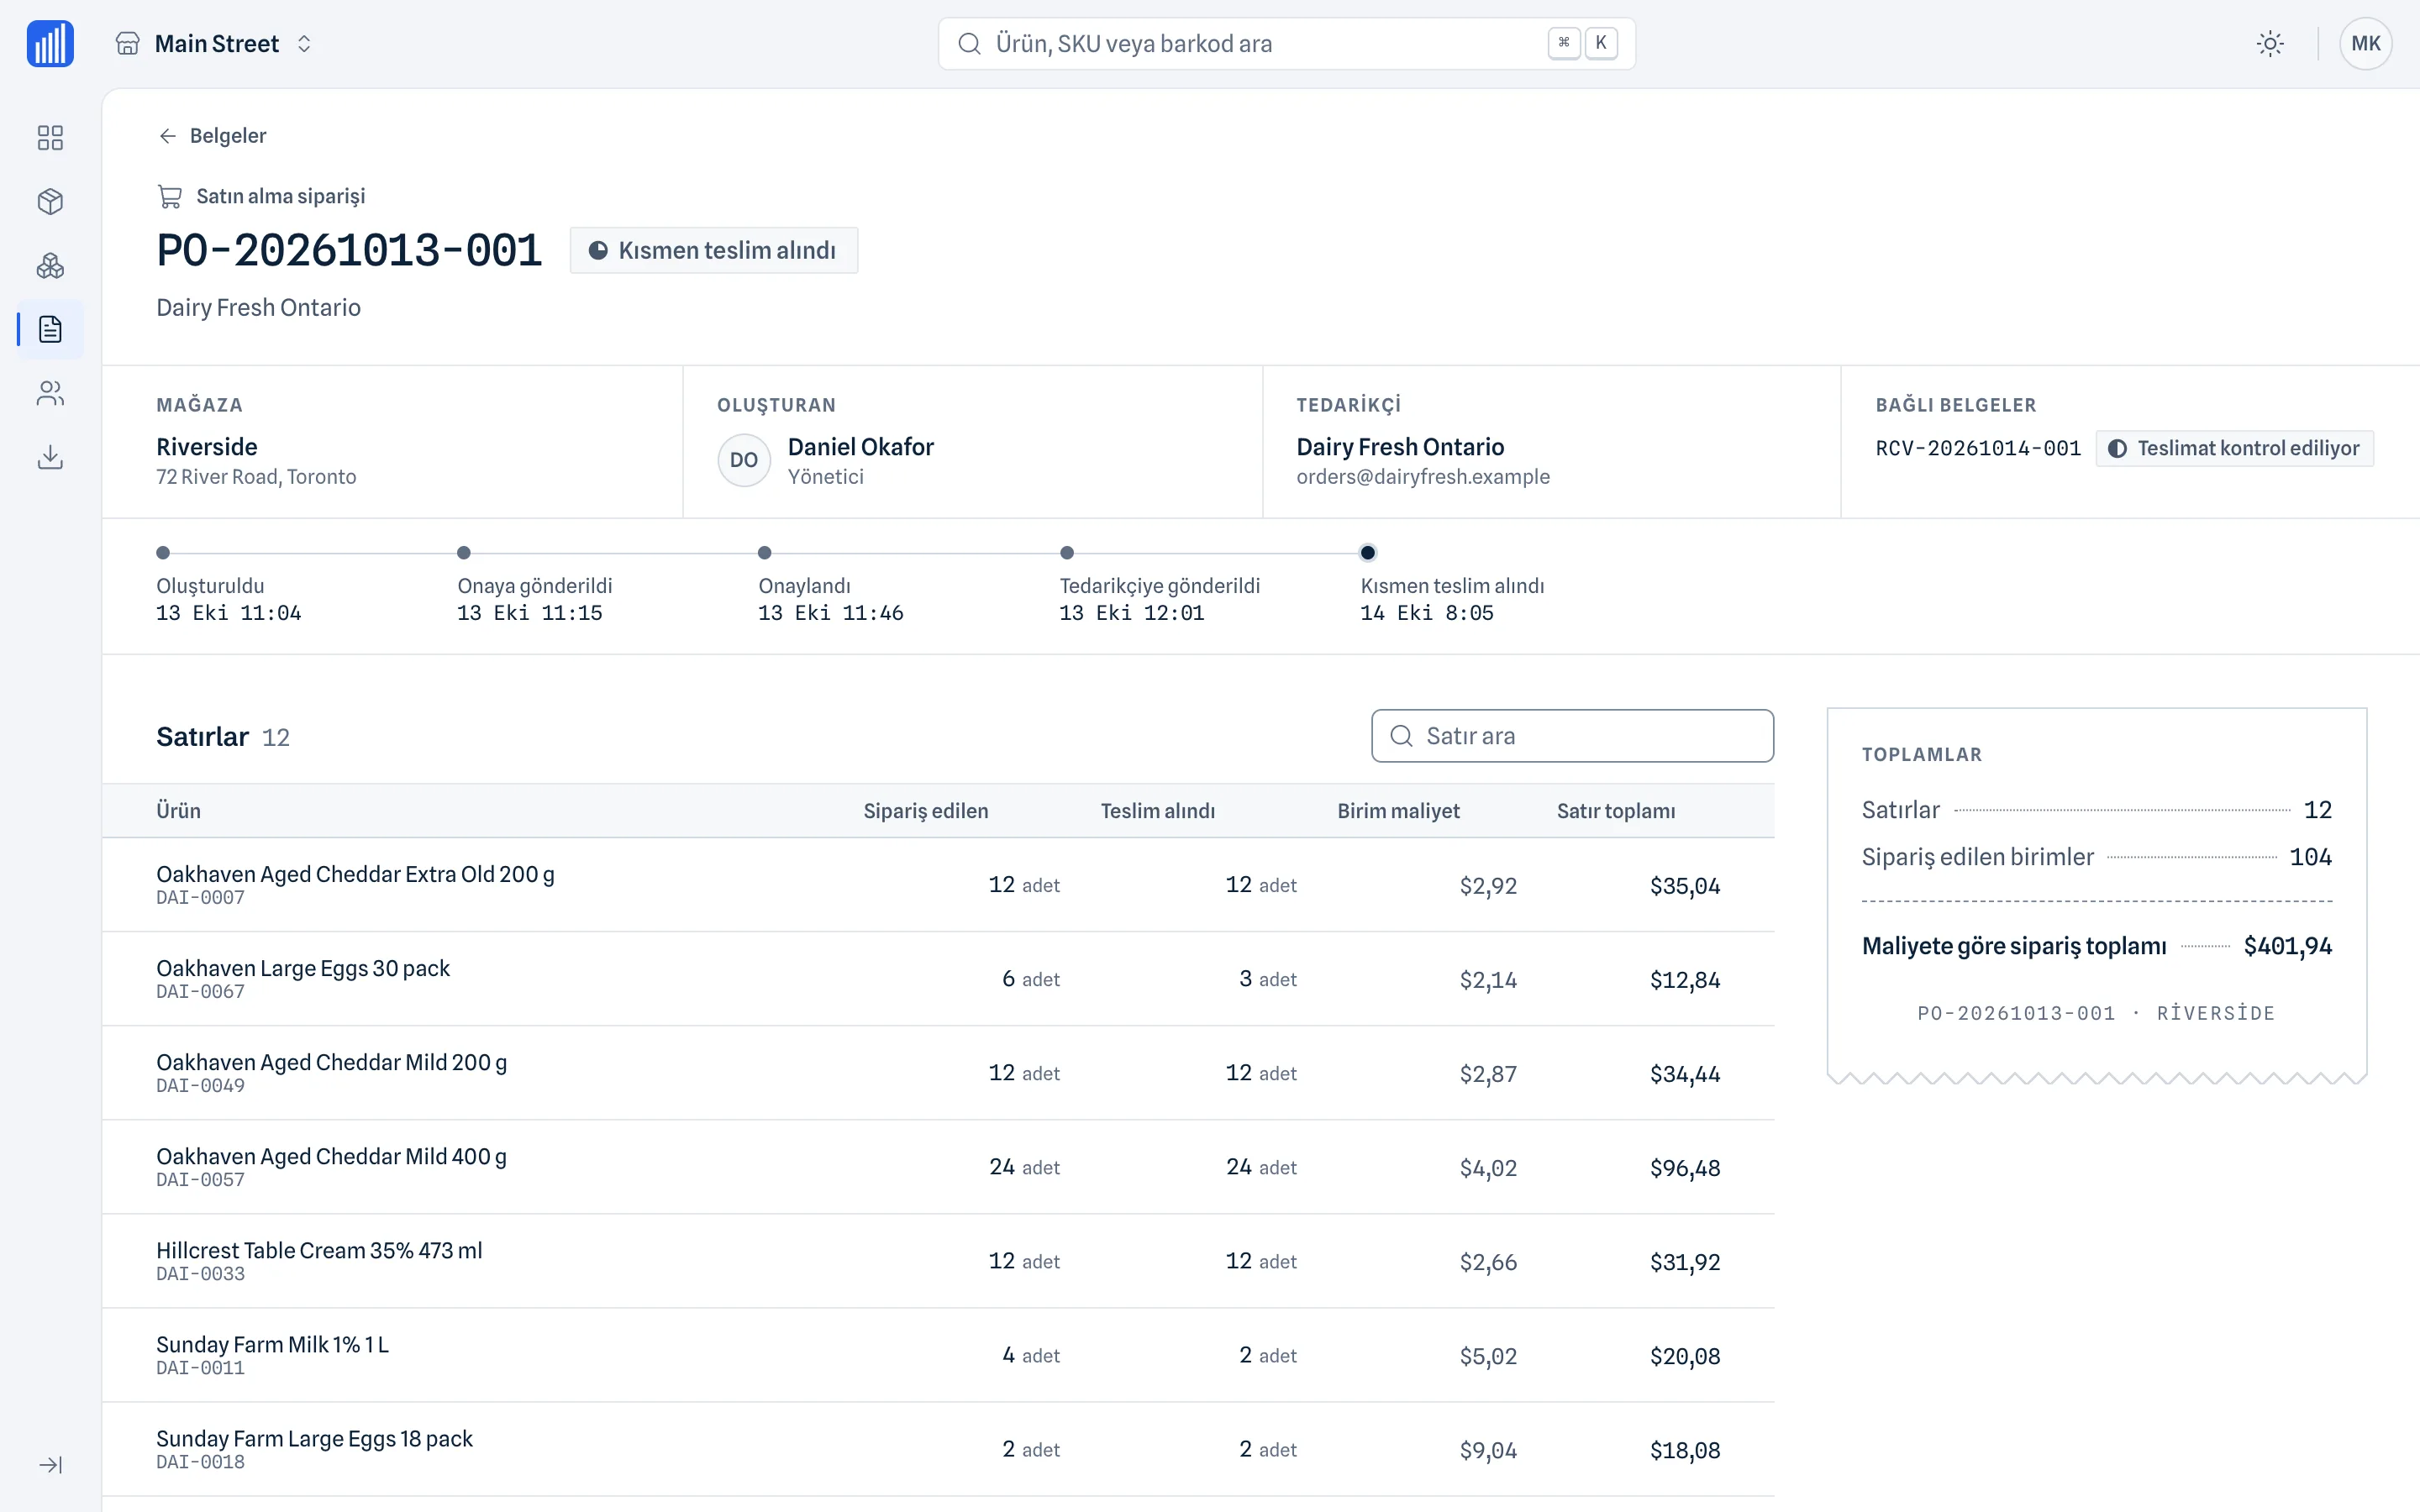Click the store icon beside Main Street
The height and width of the screenshot is (1512, 2420).
128,44
